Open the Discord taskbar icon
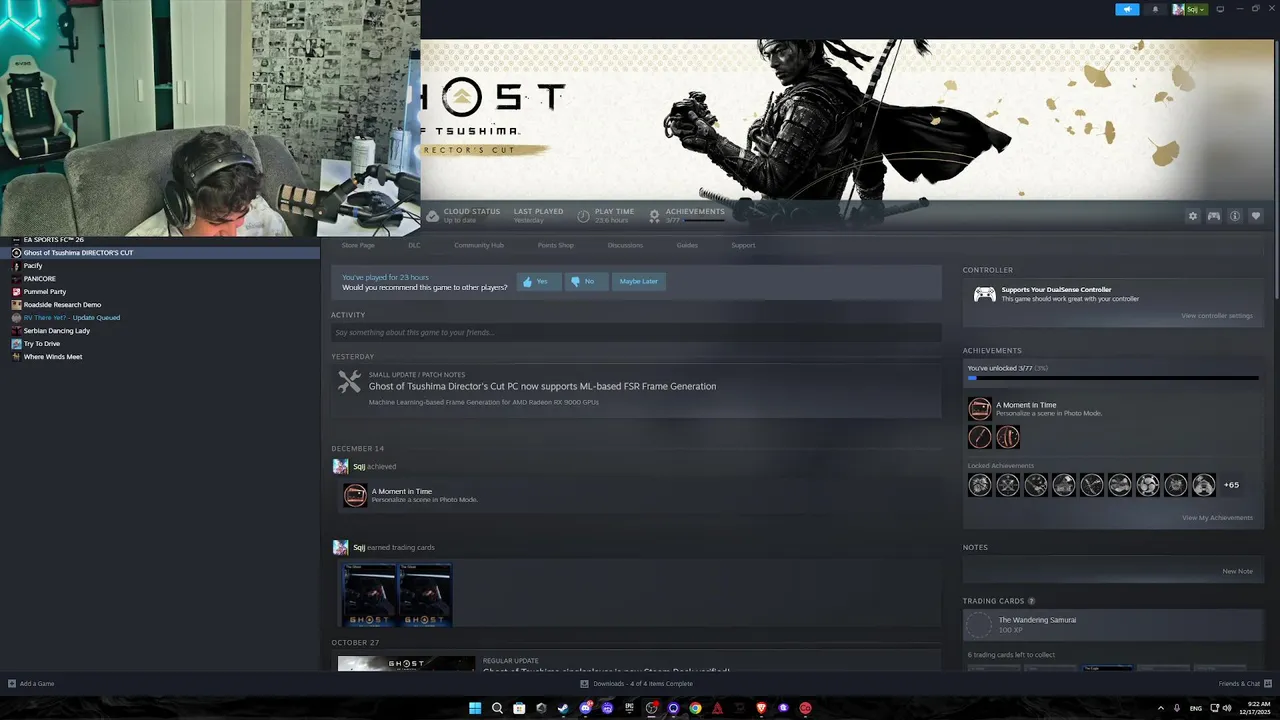 585,708
